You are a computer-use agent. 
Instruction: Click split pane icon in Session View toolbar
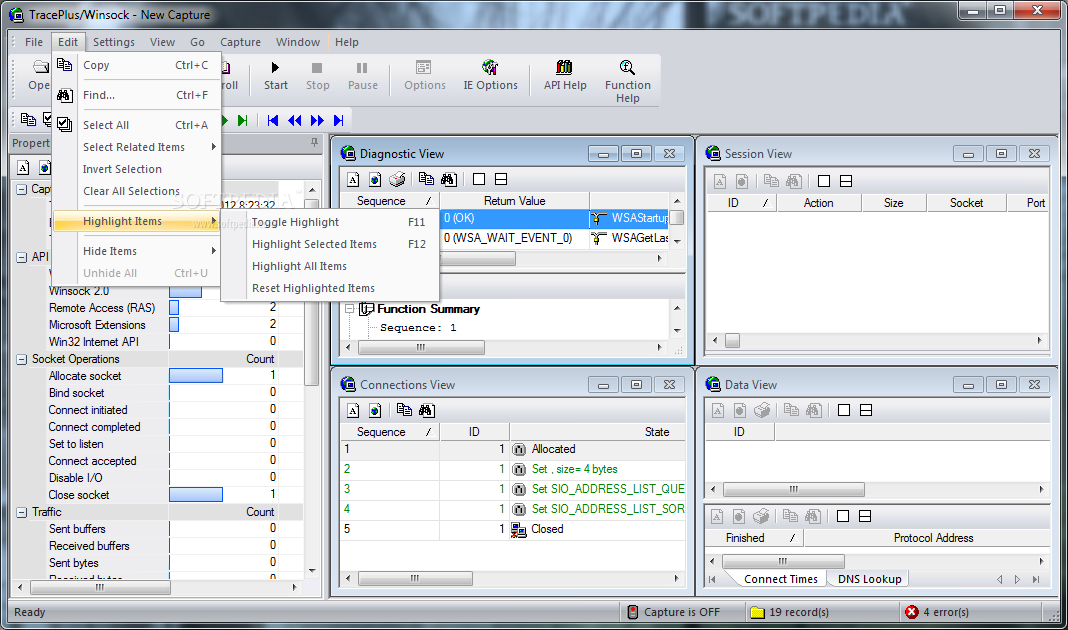tap(846, 181)
